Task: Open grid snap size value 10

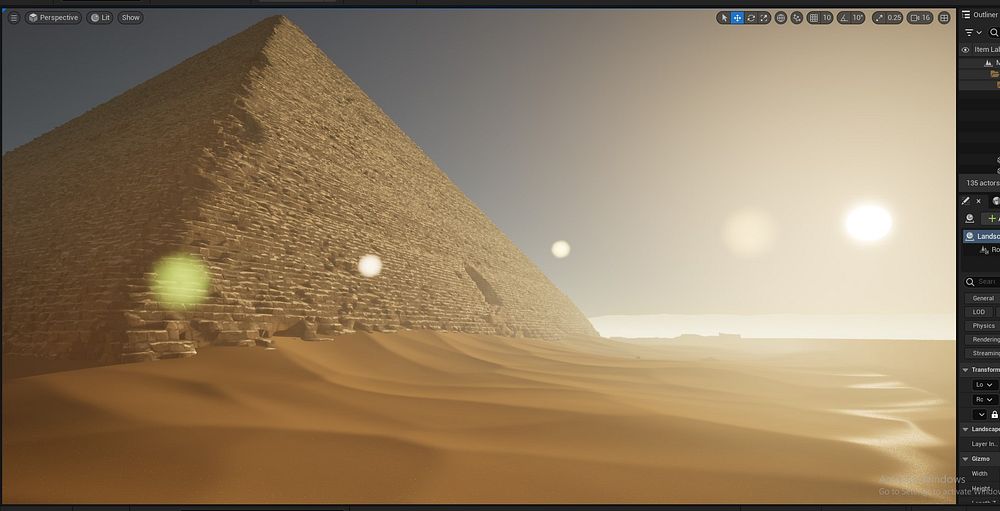Action: 827,18
